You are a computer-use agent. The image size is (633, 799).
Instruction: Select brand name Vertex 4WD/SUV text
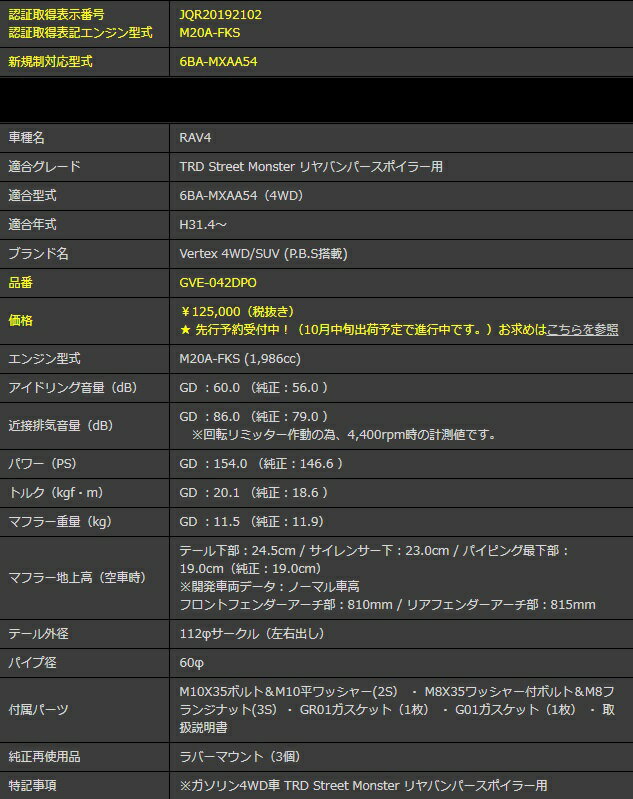click(263, 254)
